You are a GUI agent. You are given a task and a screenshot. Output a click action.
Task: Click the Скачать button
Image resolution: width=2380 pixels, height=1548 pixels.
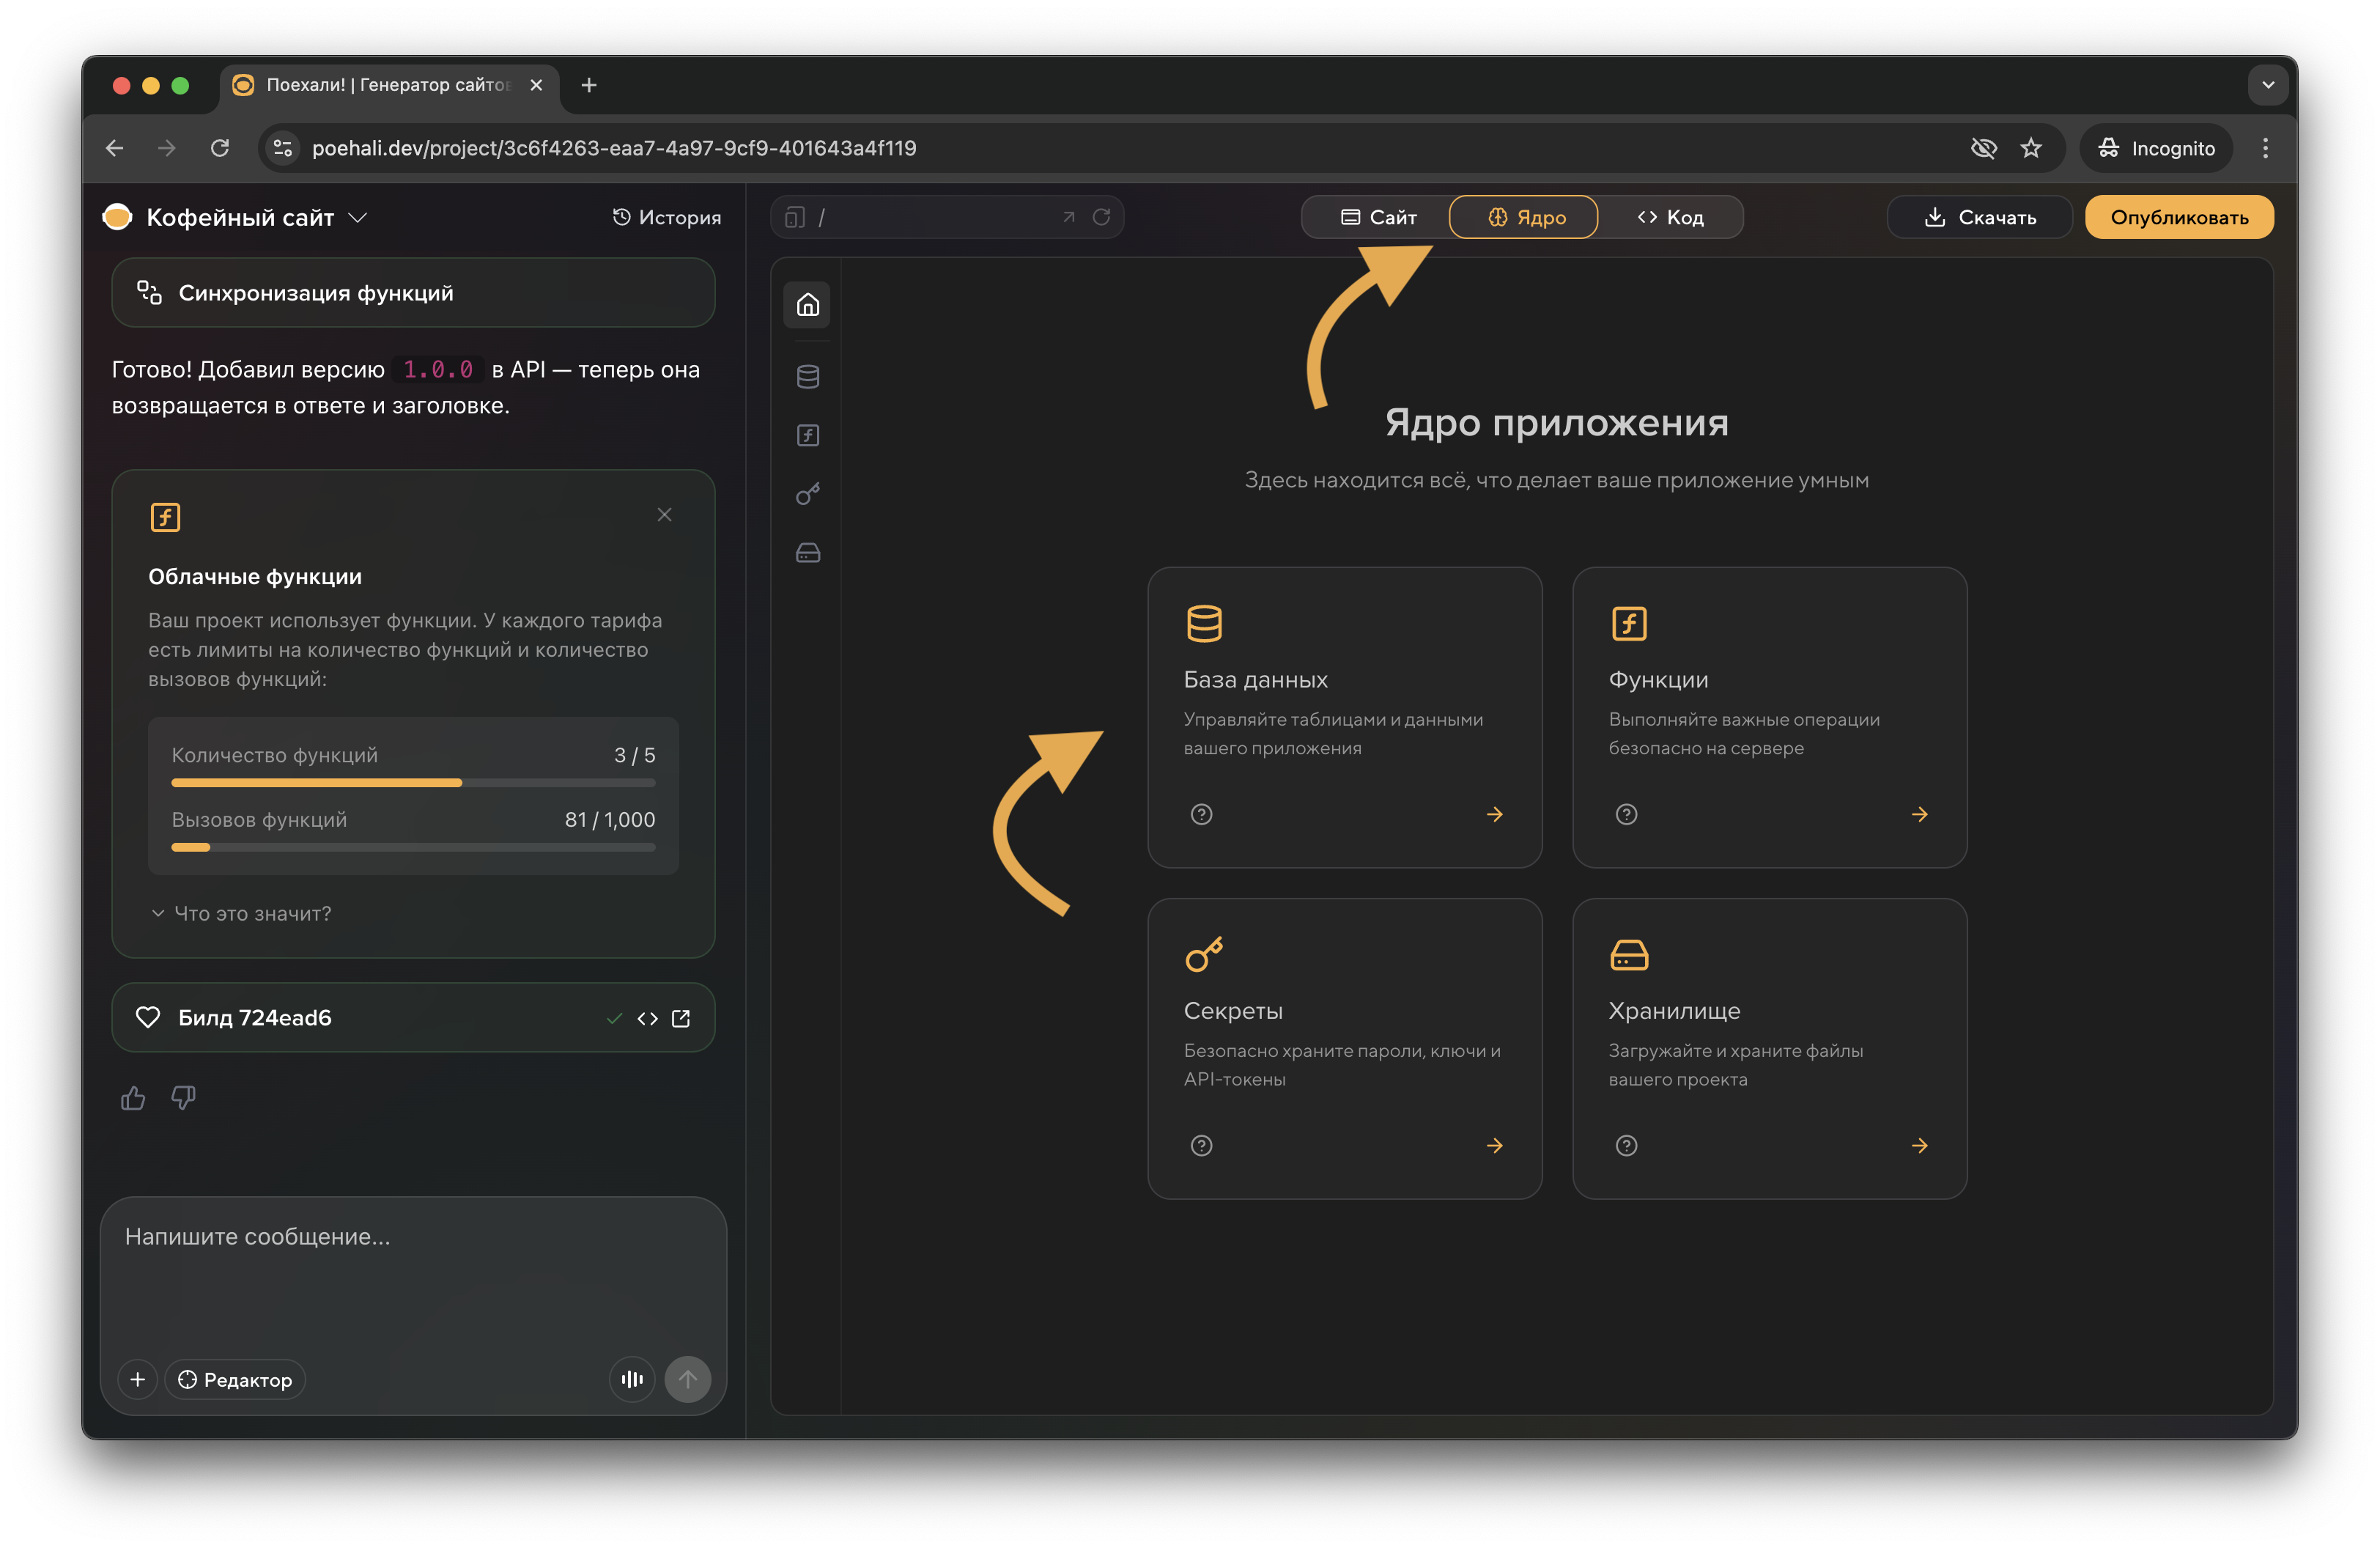point(1979,217)
